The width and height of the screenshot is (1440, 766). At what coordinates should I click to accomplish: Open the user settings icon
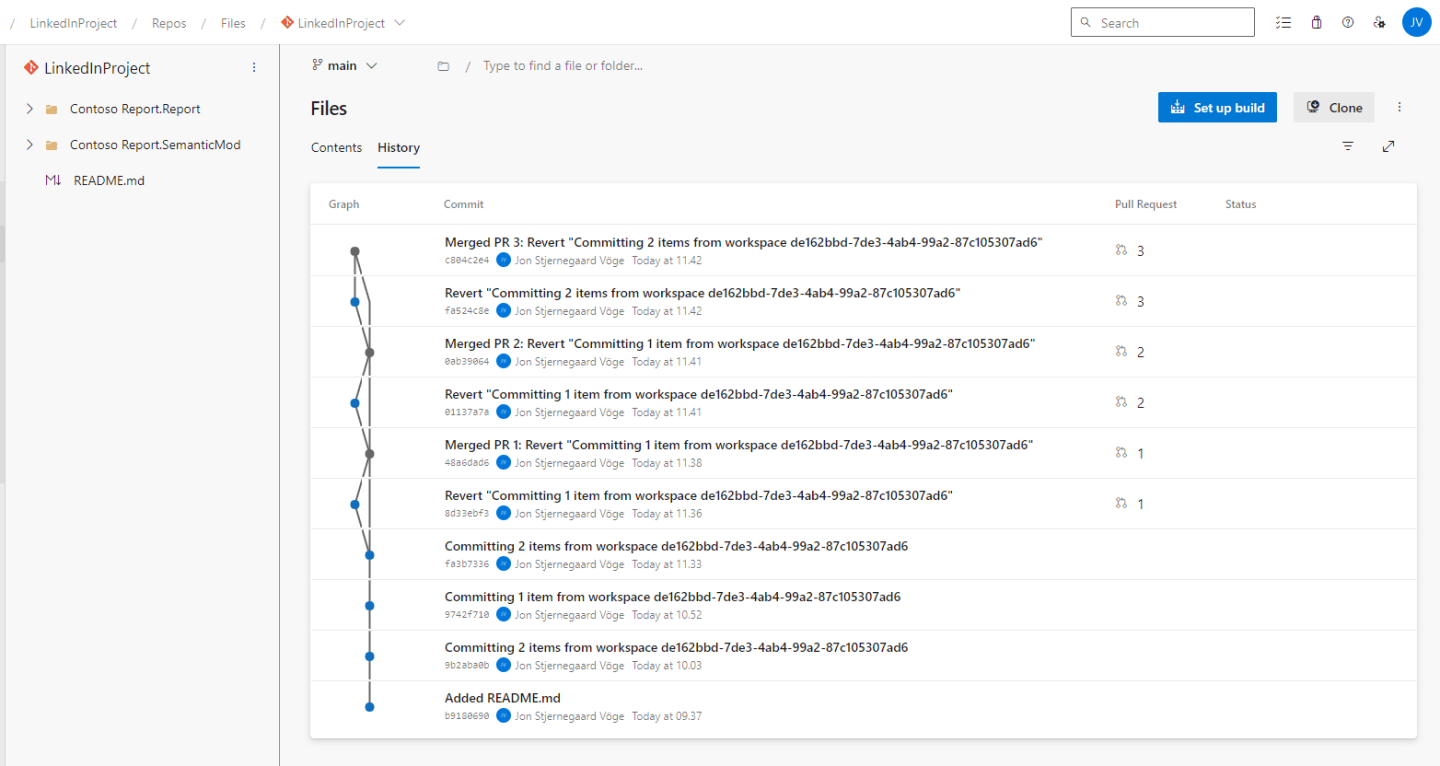click(x=1380, y=23)
